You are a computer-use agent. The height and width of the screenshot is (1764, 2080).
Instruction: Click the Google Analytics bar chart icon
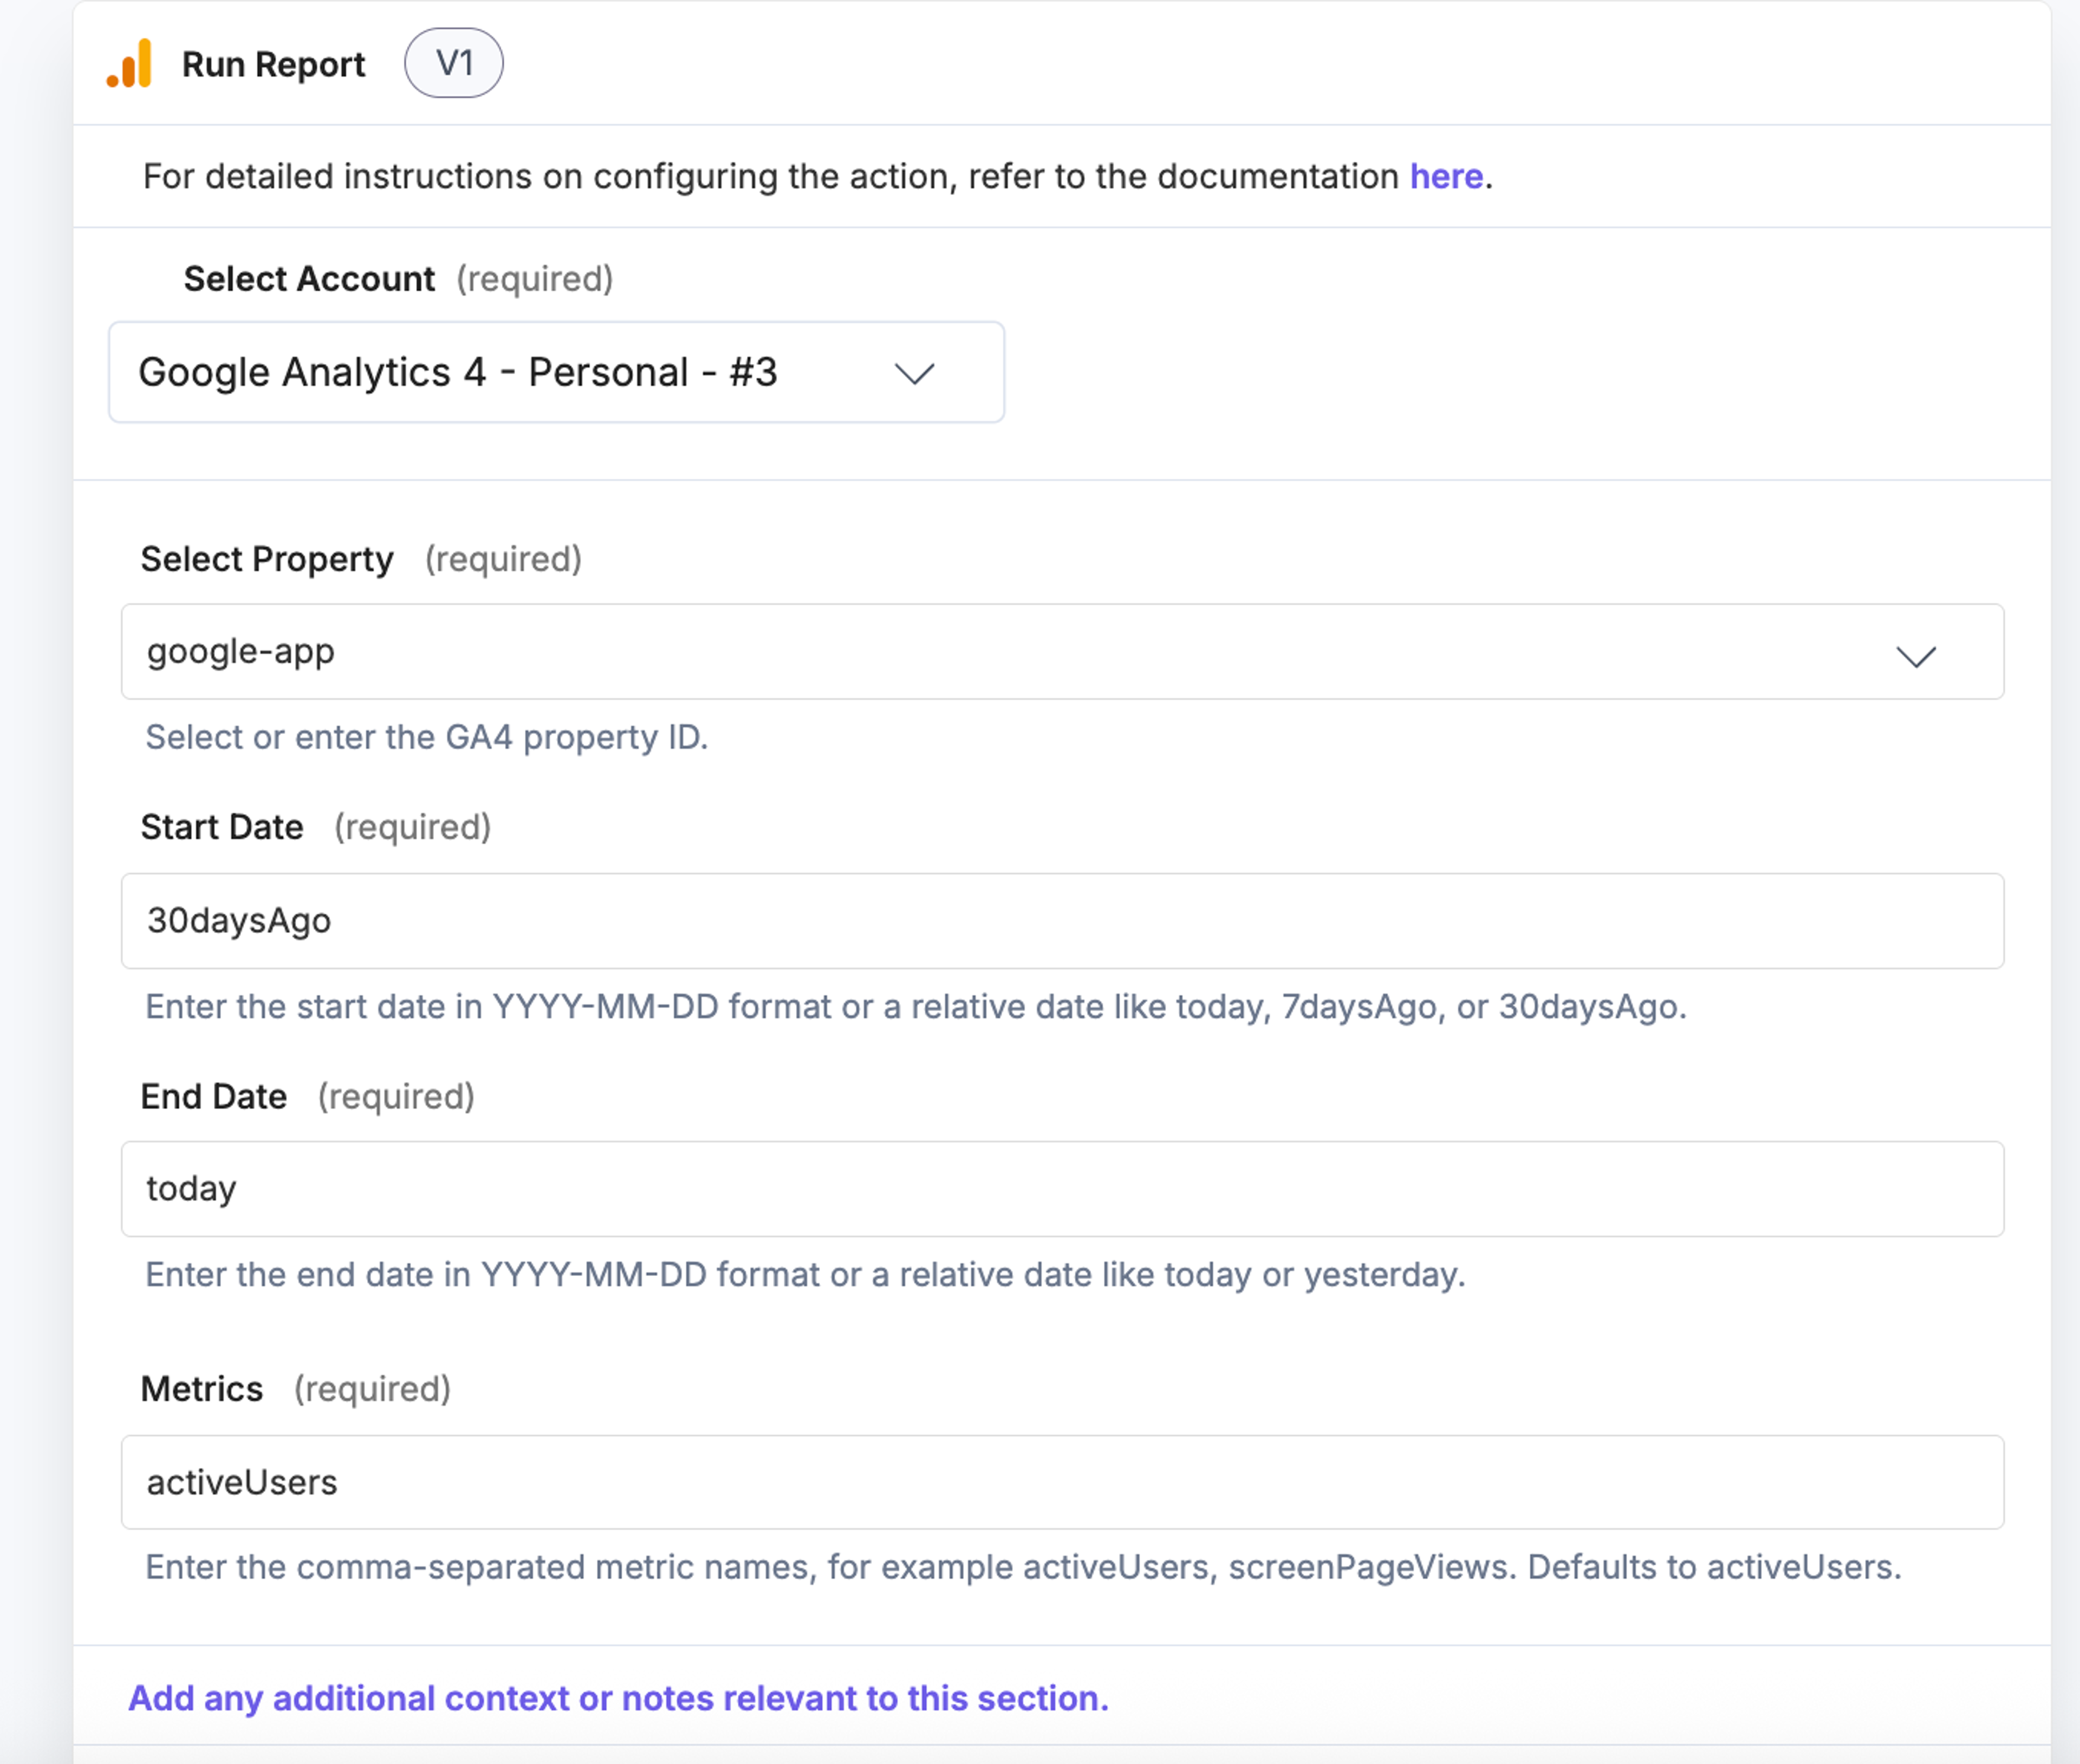click(x=129, y=63)
